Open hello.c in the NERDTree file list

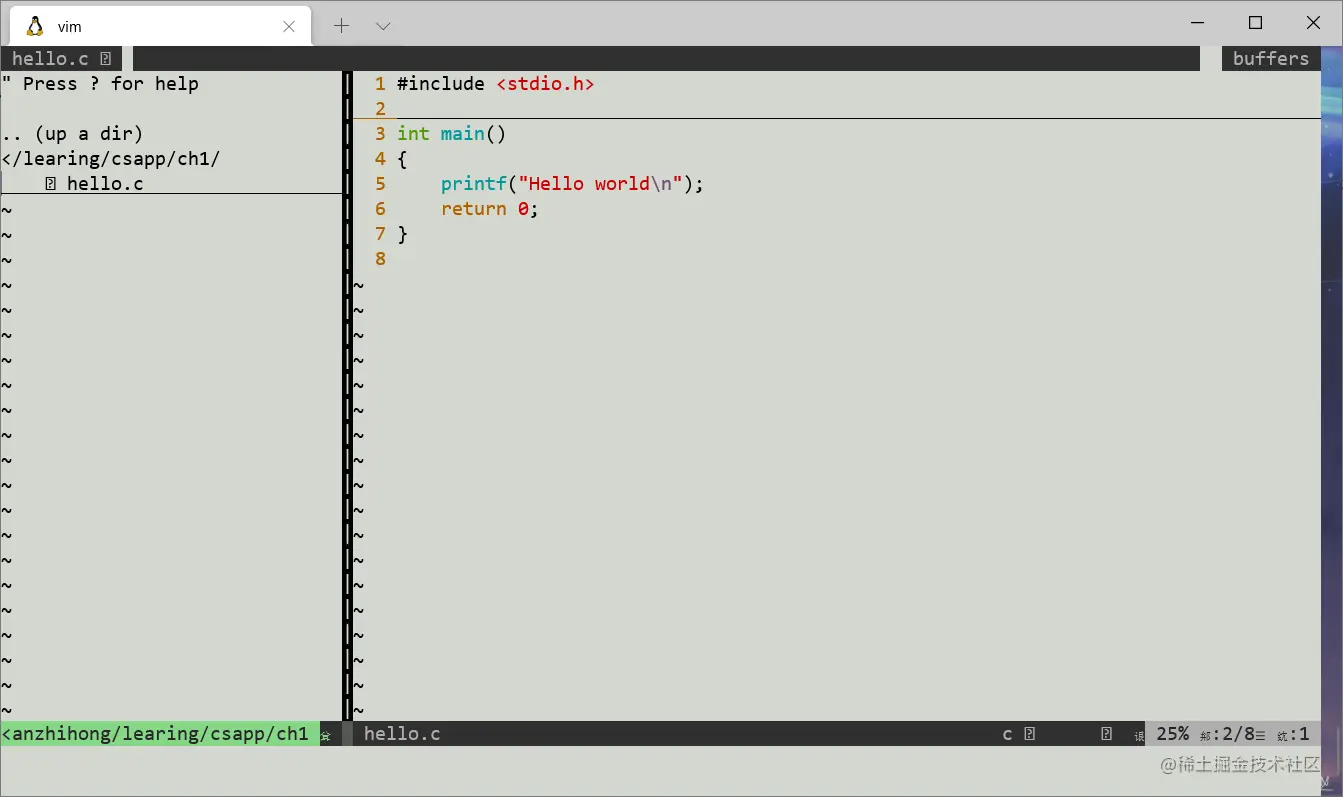(x=105, y=184)
